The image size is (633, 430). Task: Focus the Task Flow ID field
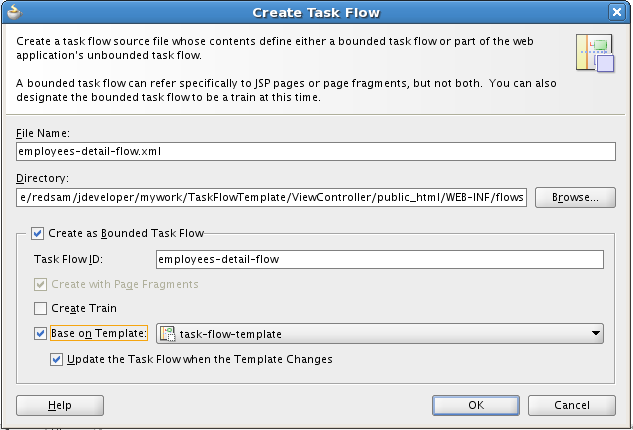click(x=379, y=260)
